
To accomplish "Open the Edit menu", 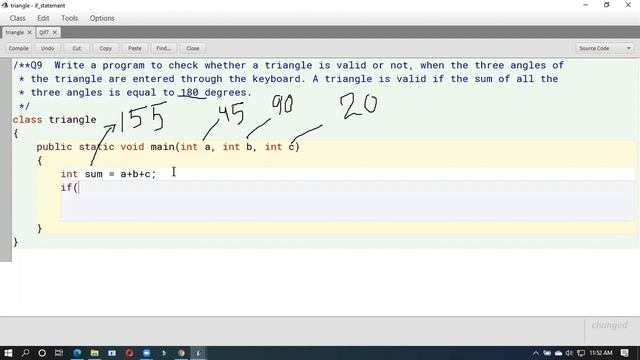I will coord(43,18).
